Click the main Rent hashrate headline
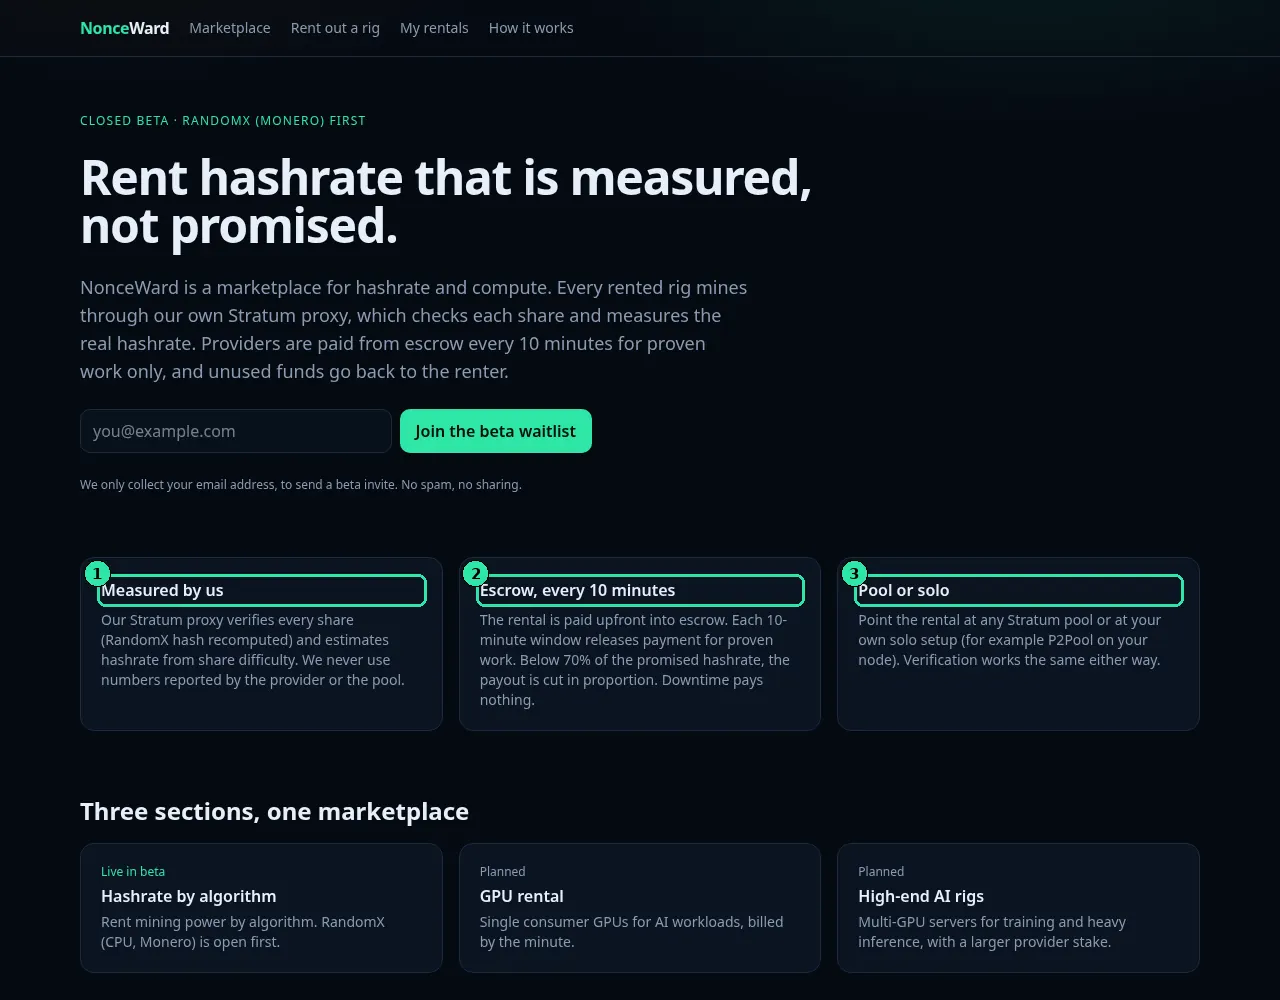1280x1000 pixels. [446, 201]
